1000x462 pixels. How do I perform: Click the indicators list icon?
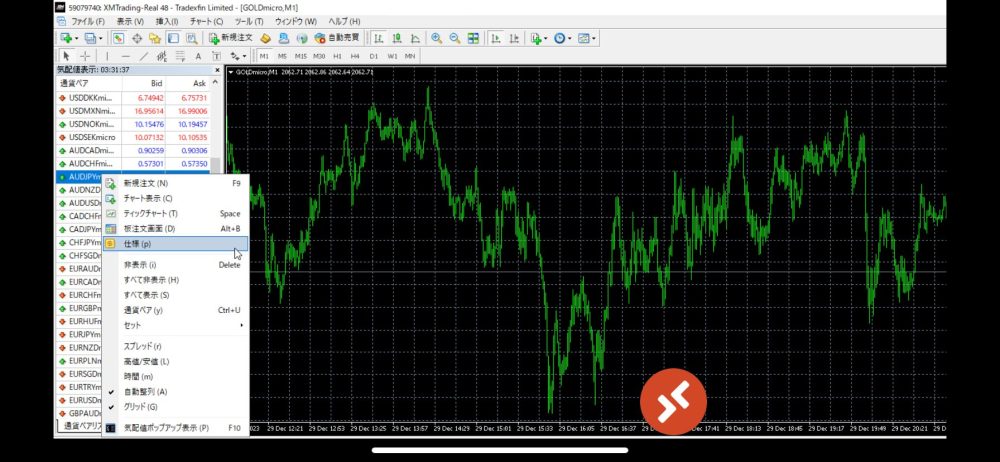point(534,38)
